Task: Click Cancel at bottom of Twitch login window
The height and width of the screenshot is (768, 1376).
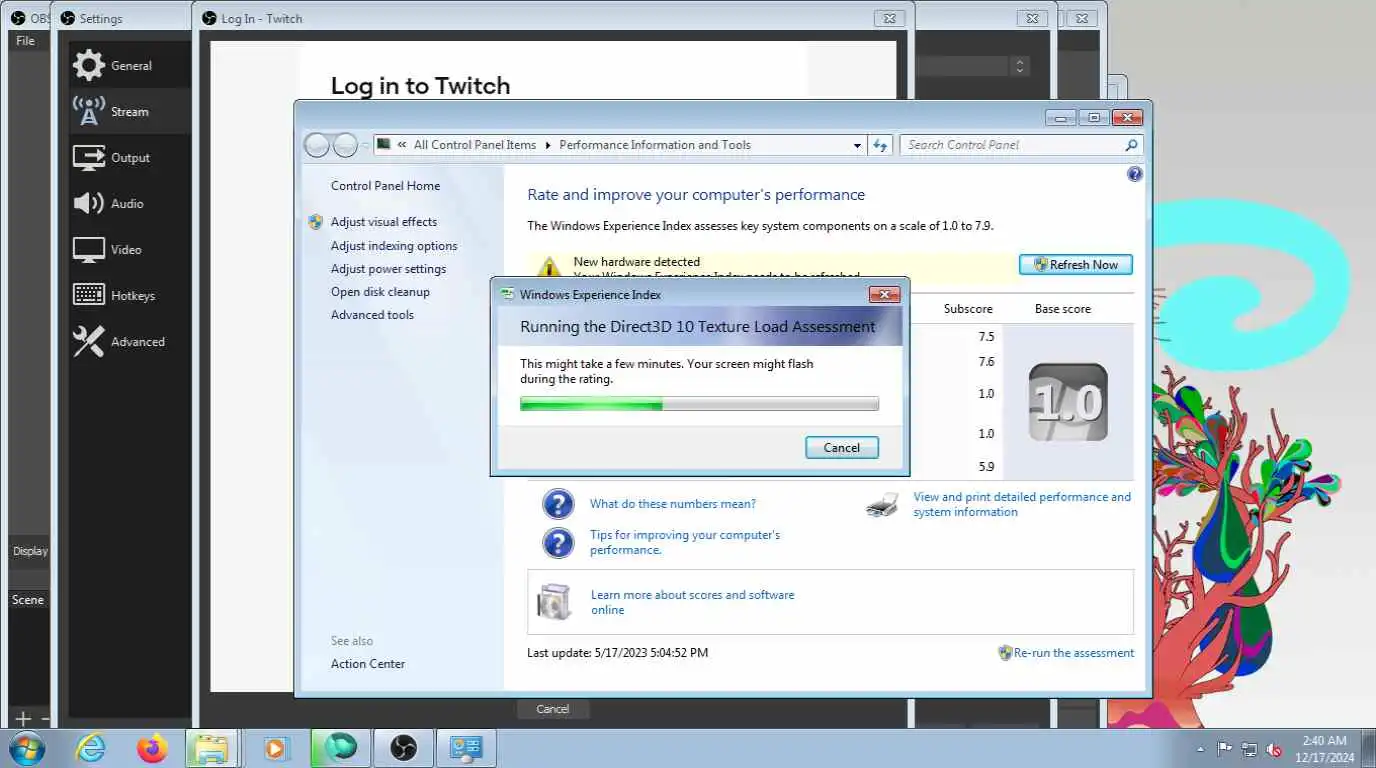Action: click(x=553, y=709)
